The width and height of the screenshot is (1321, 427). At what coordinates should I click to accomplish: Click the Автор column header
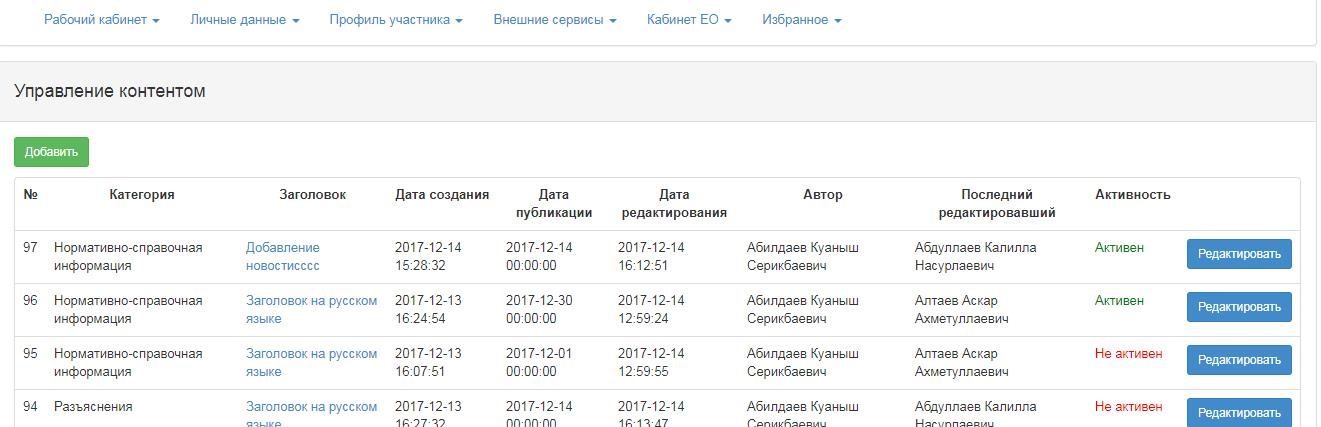822,195
